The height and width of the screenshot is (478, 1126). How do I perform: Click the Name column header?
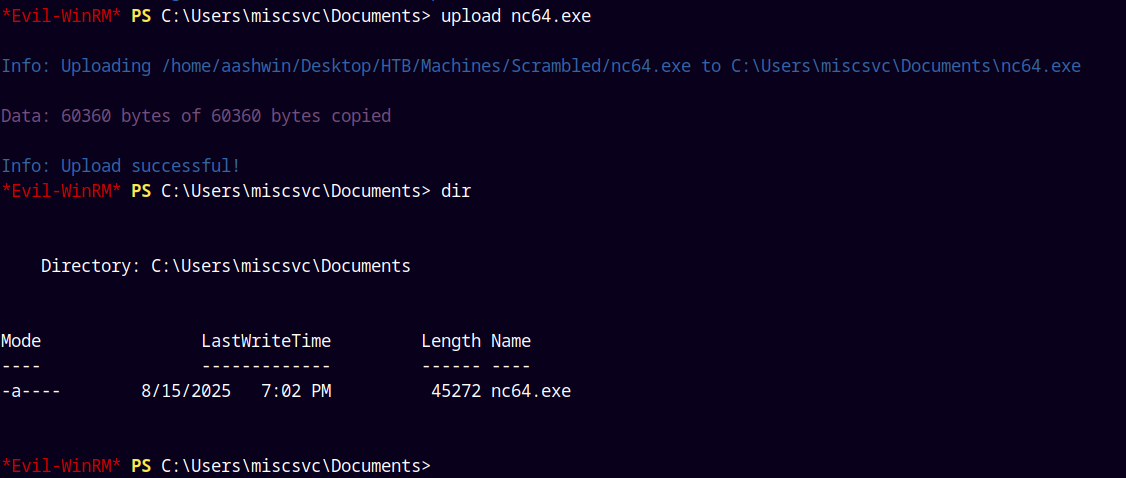coord(511,341)
